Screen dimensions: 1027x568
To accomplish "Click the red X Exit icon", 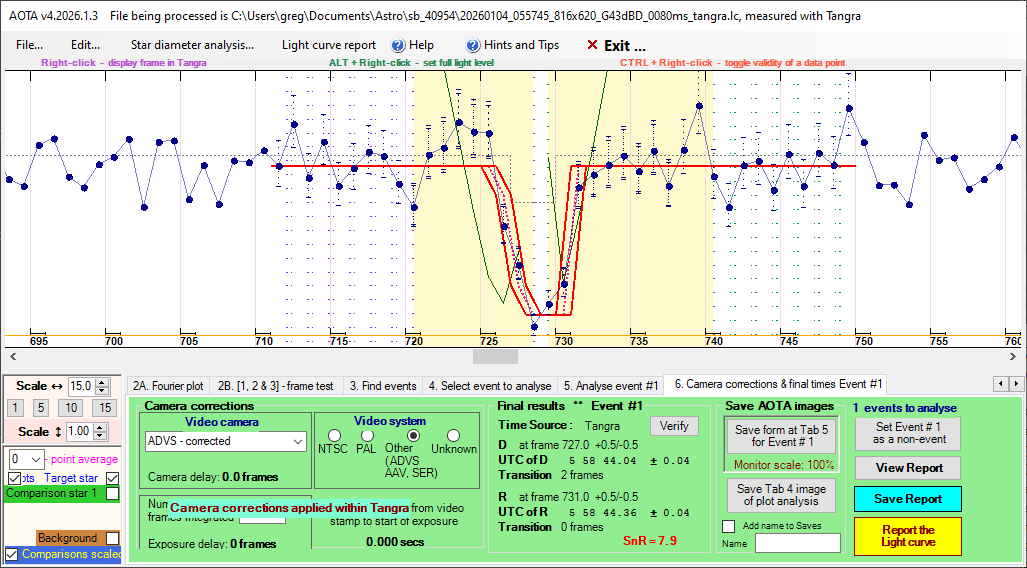I will (x=592, y=45).
